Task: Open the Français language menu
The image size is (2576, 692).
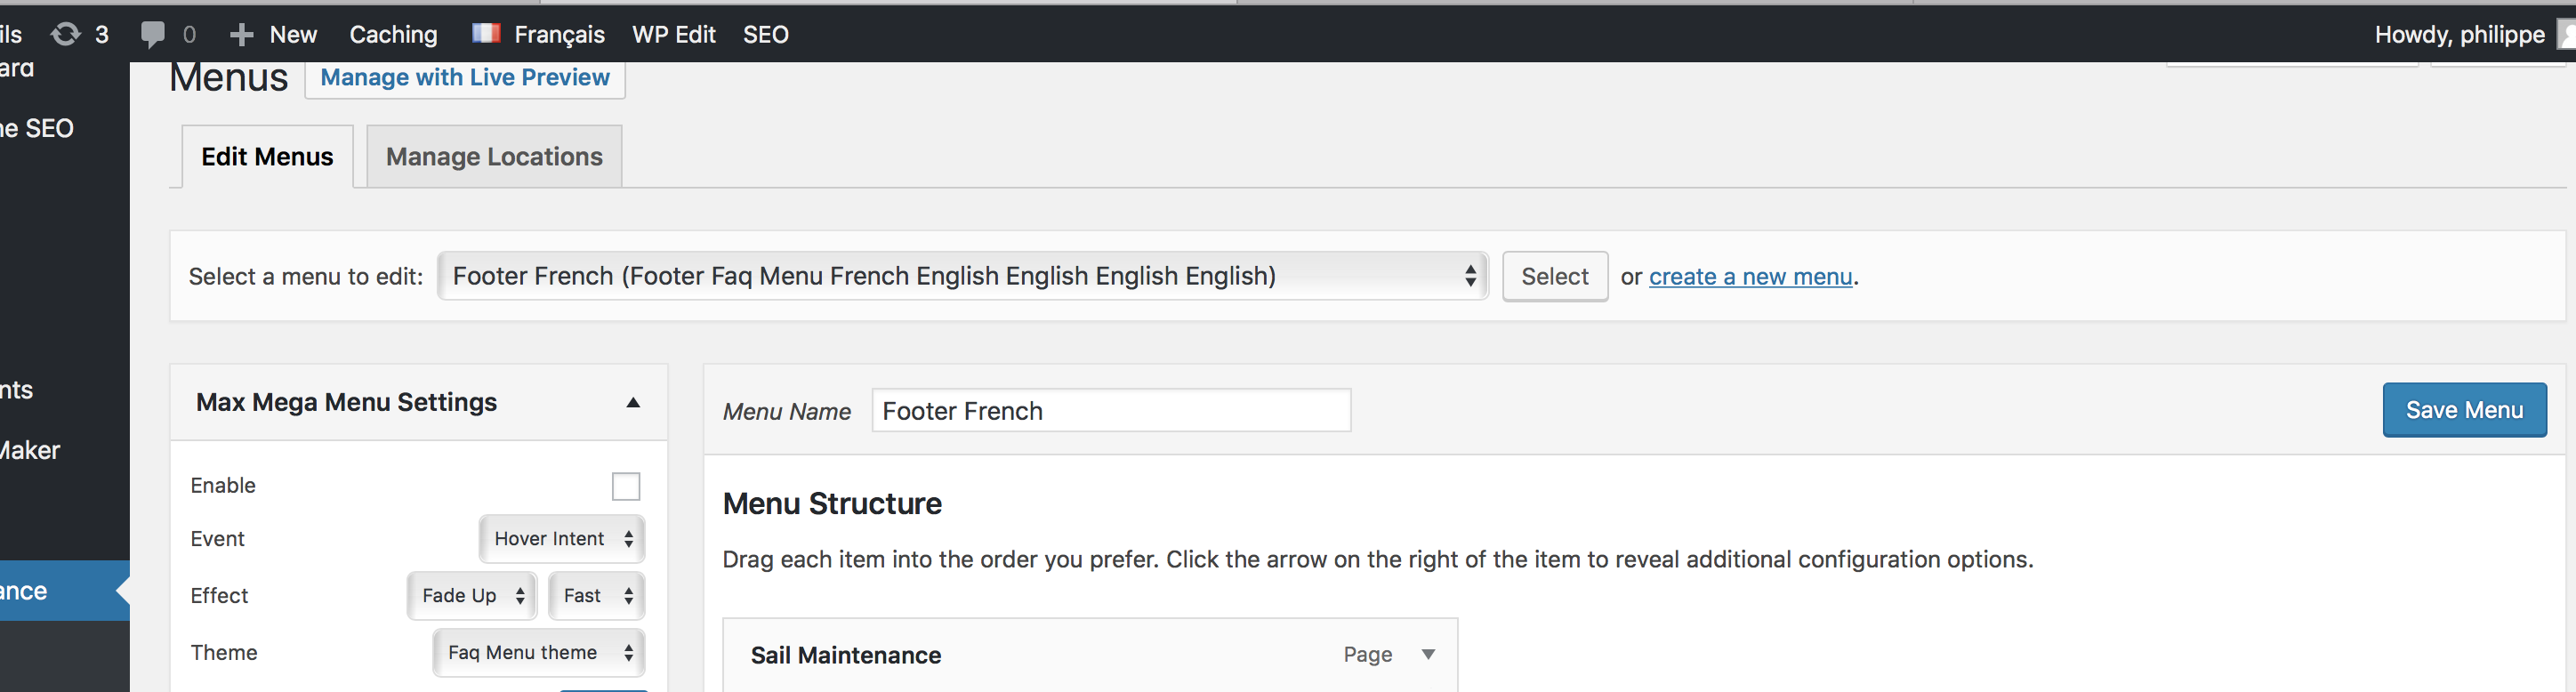Action: [x=559, y=34]
